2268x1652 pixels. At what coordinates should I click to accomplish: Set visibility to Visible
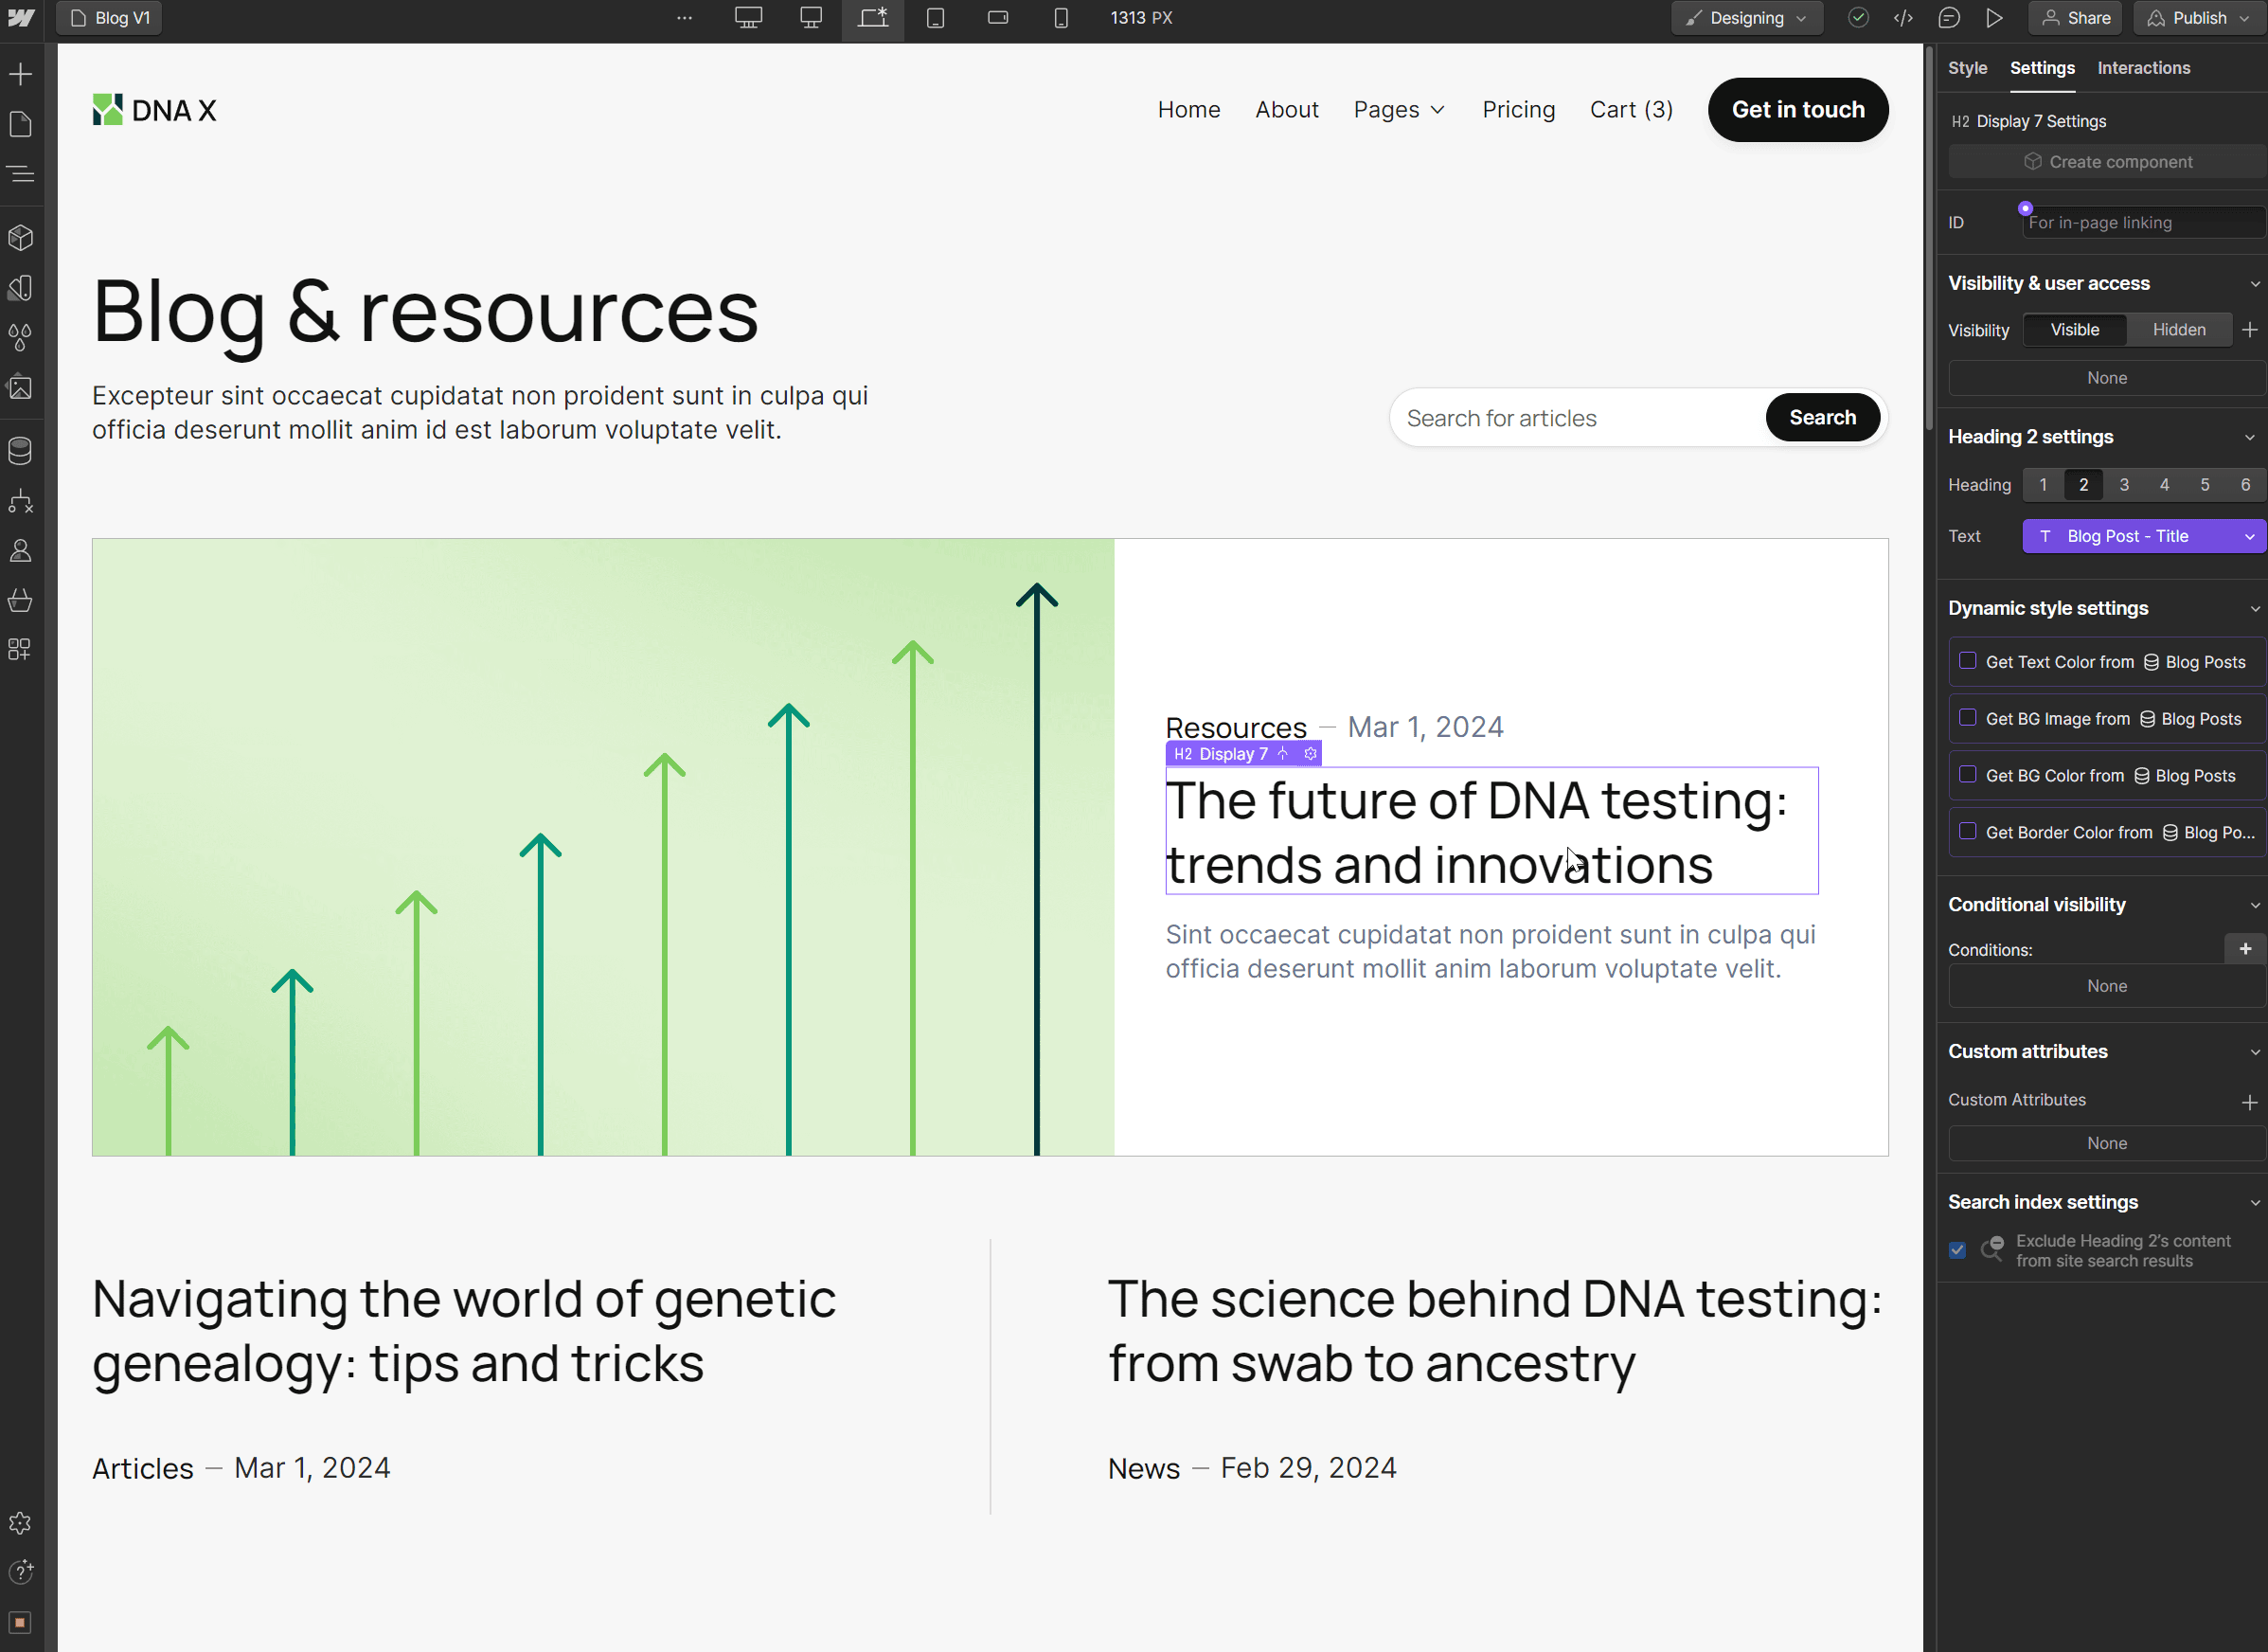(x=2075, y=330)
